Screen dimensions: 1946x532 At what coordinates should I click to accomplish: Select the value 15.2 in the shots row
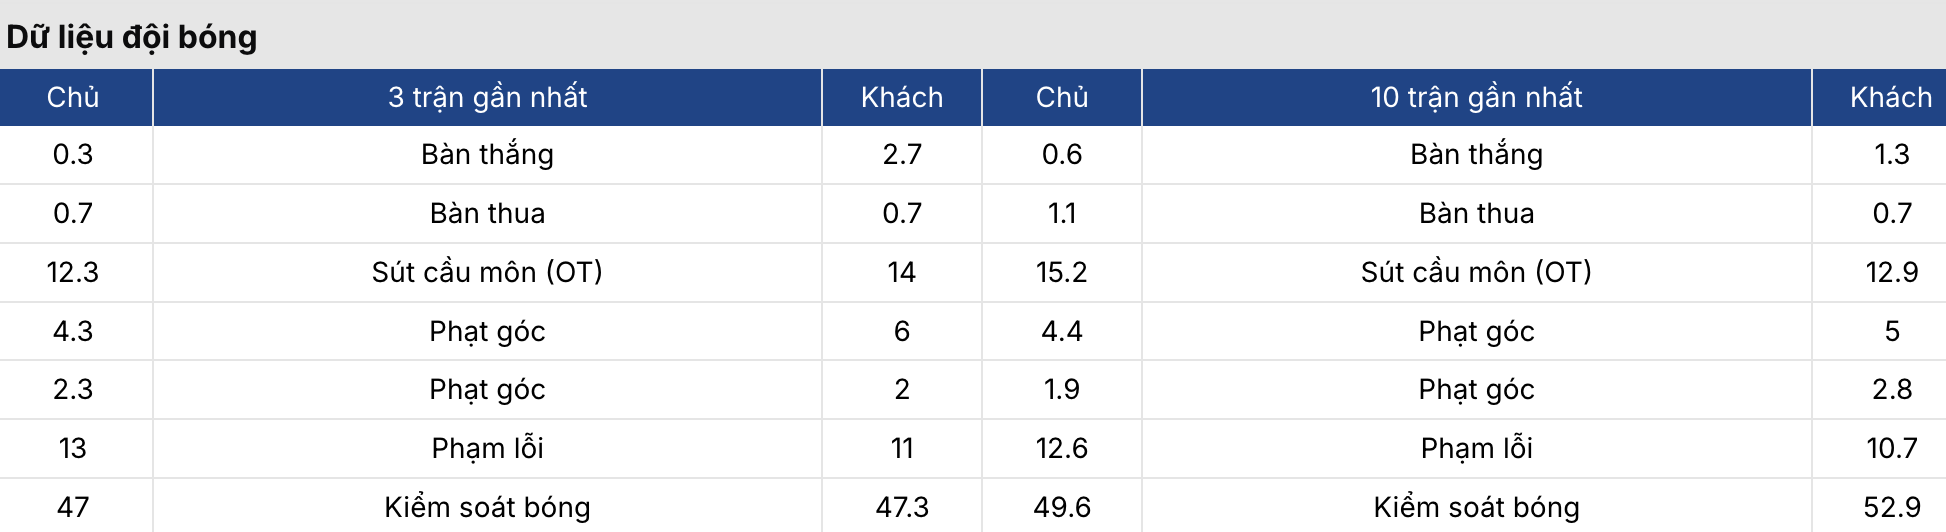1061,272
